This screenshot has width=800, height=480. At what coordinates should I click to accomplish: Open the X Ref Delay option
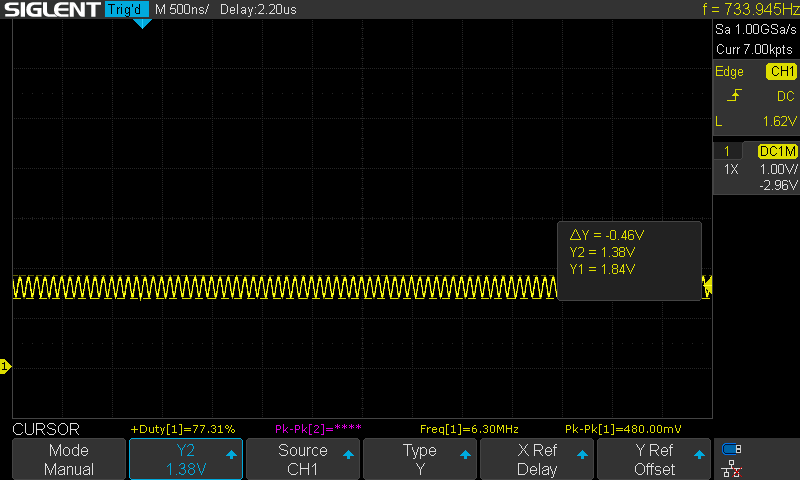[x=537, y=459]
